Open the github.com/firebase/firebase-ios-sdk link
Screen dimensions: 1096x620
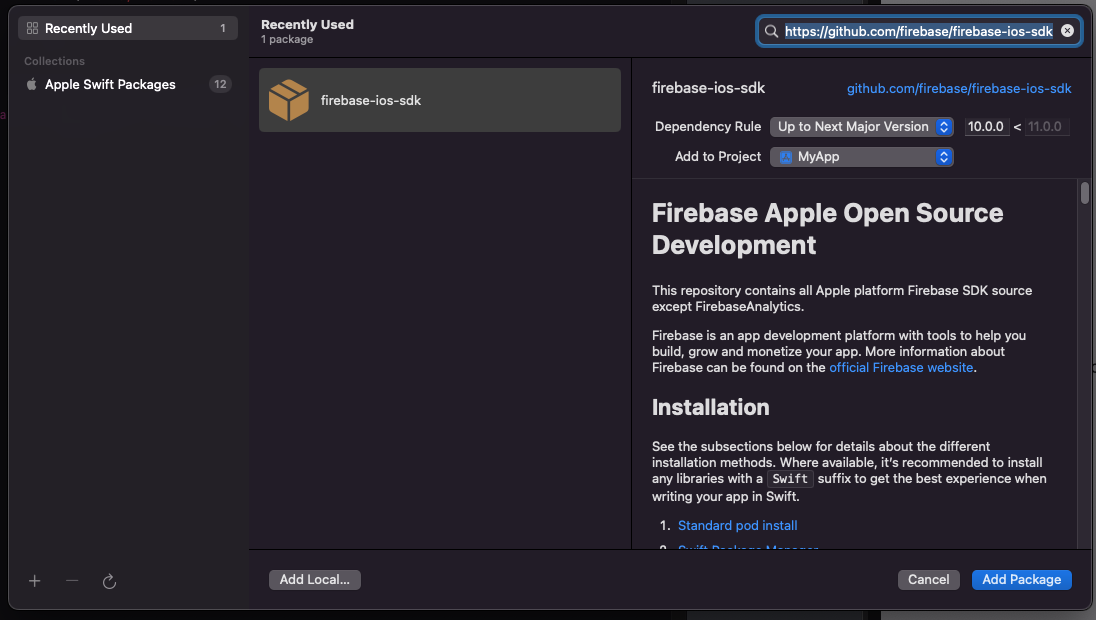point(959,89)
